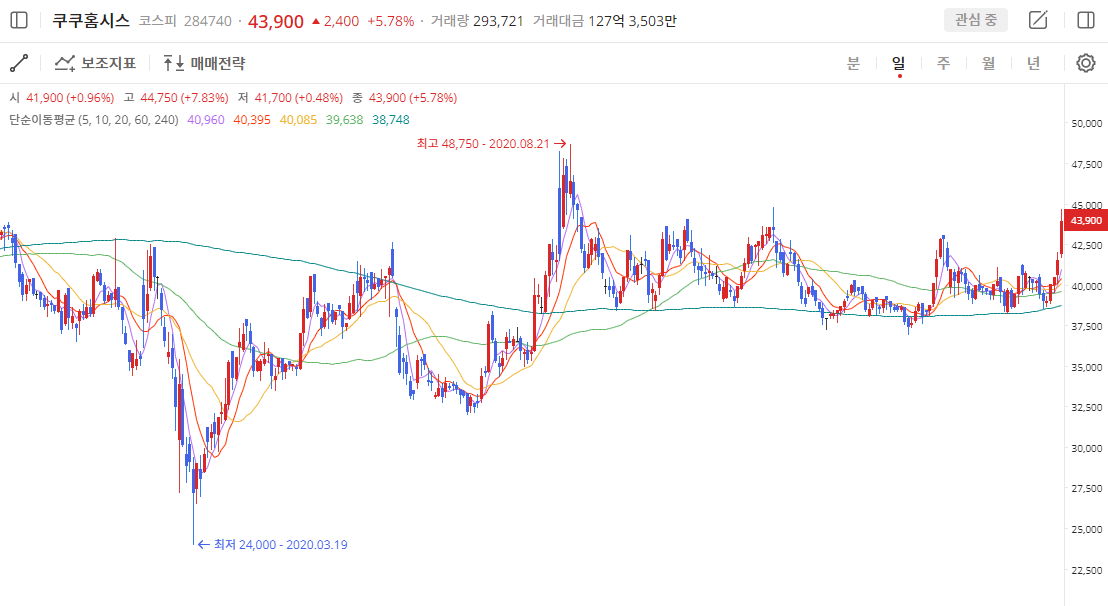Toggle the left sidebar panel icon
This screenshot has width=1108, height=606.
(x=19, y=20)
